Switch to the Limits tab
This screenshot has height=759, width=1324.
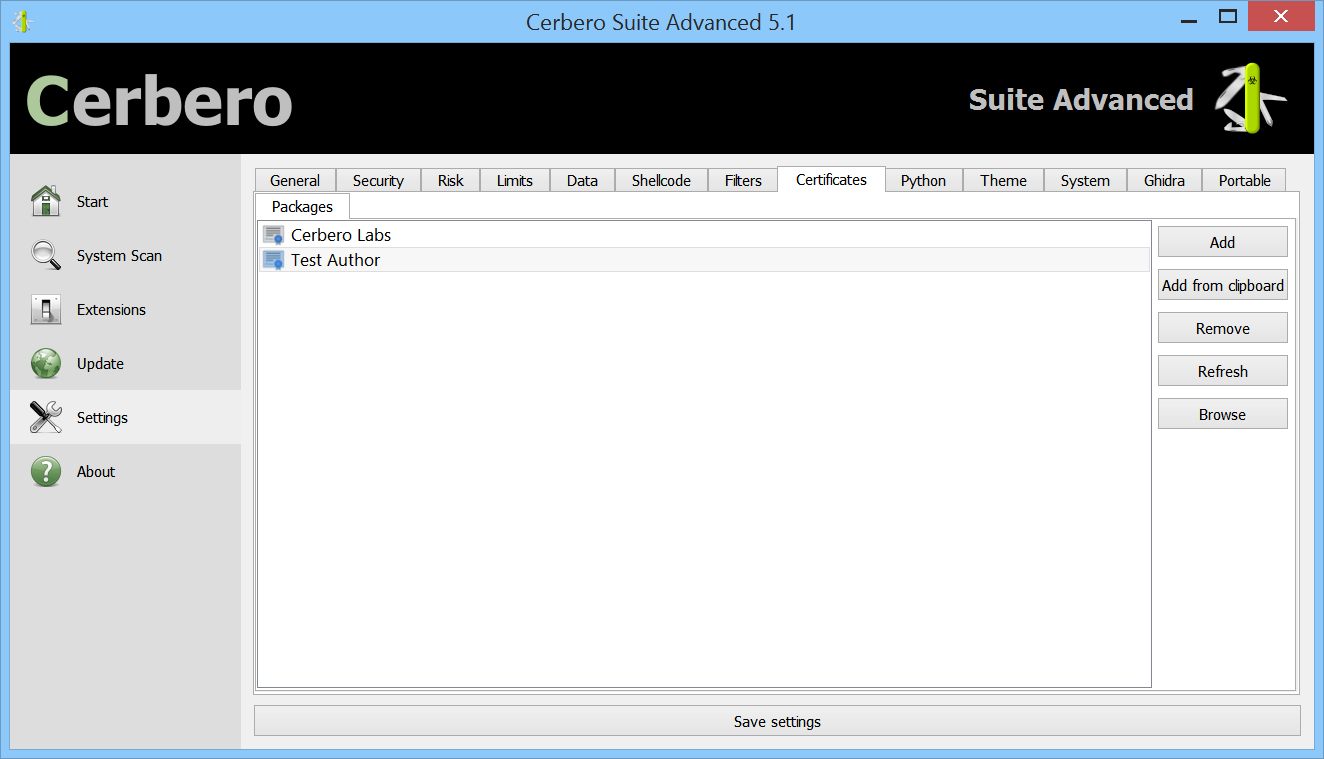(515, 180)
